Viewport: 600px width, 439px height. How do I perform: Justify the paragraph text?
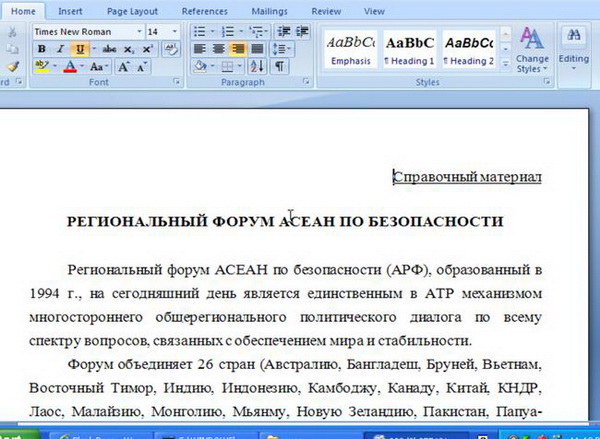(x=258, y=49)
